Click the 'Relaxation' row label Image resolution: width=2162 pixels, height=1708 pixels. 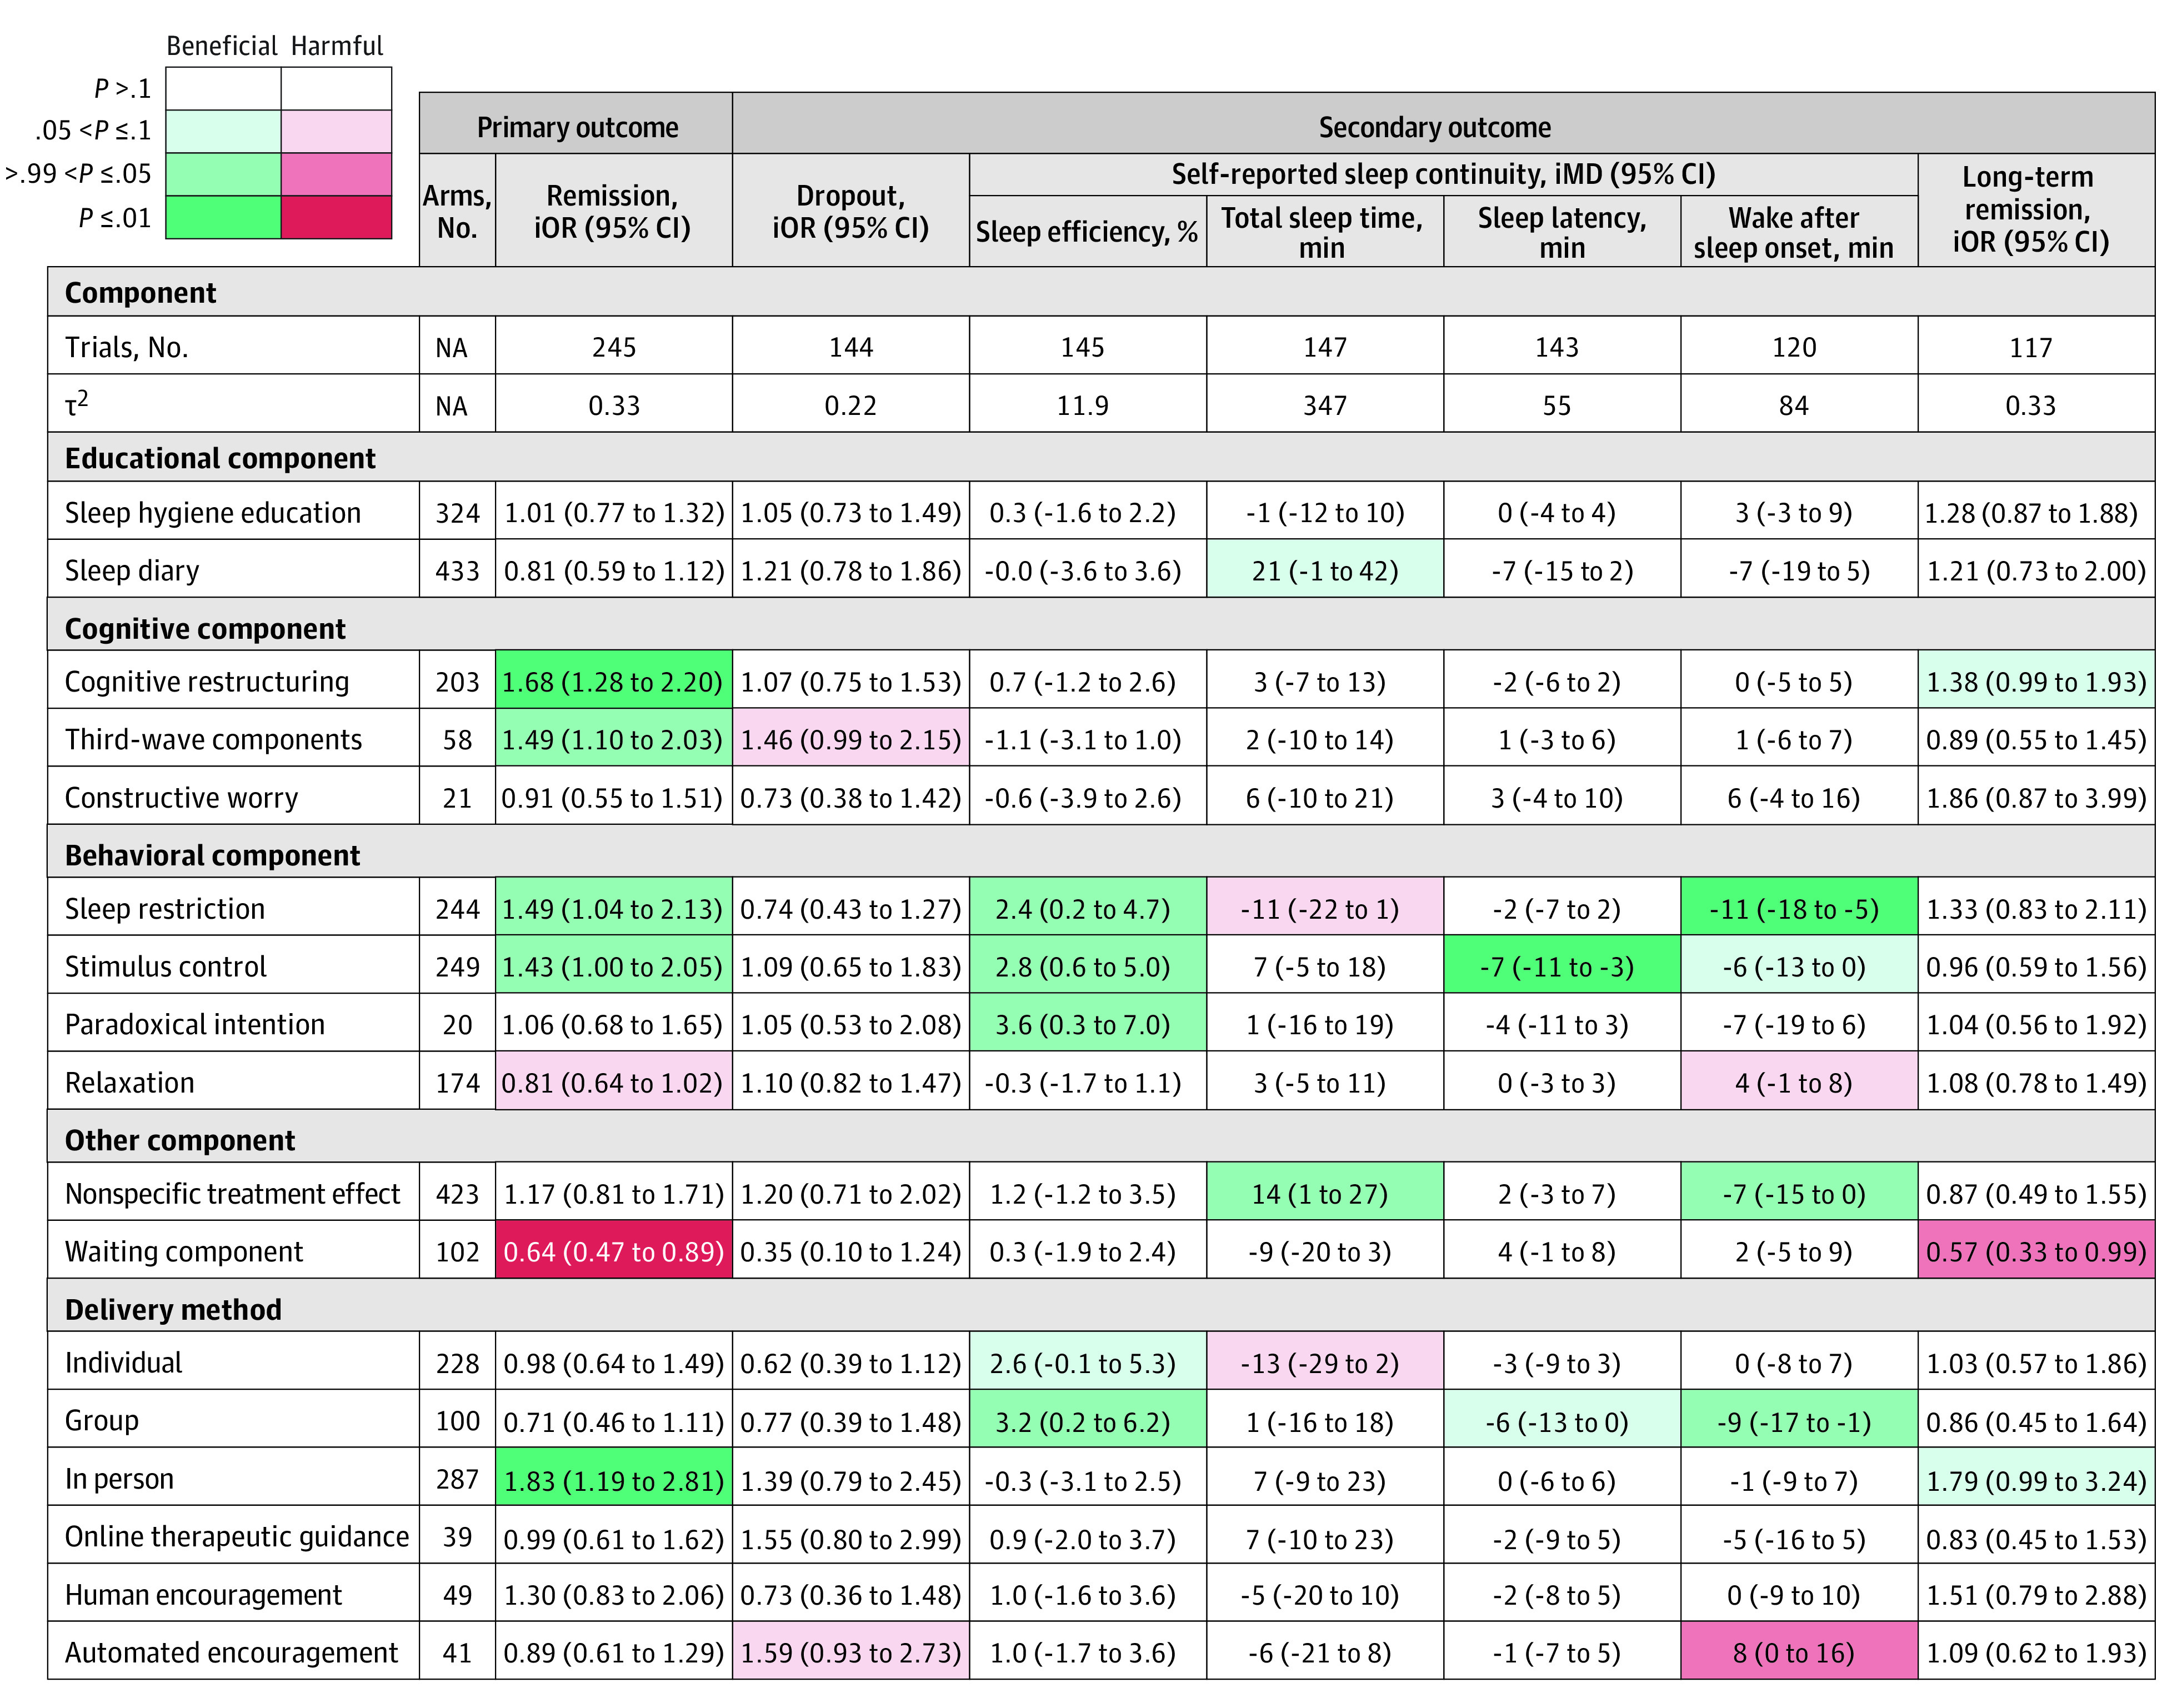click(x=130, y=1082)
